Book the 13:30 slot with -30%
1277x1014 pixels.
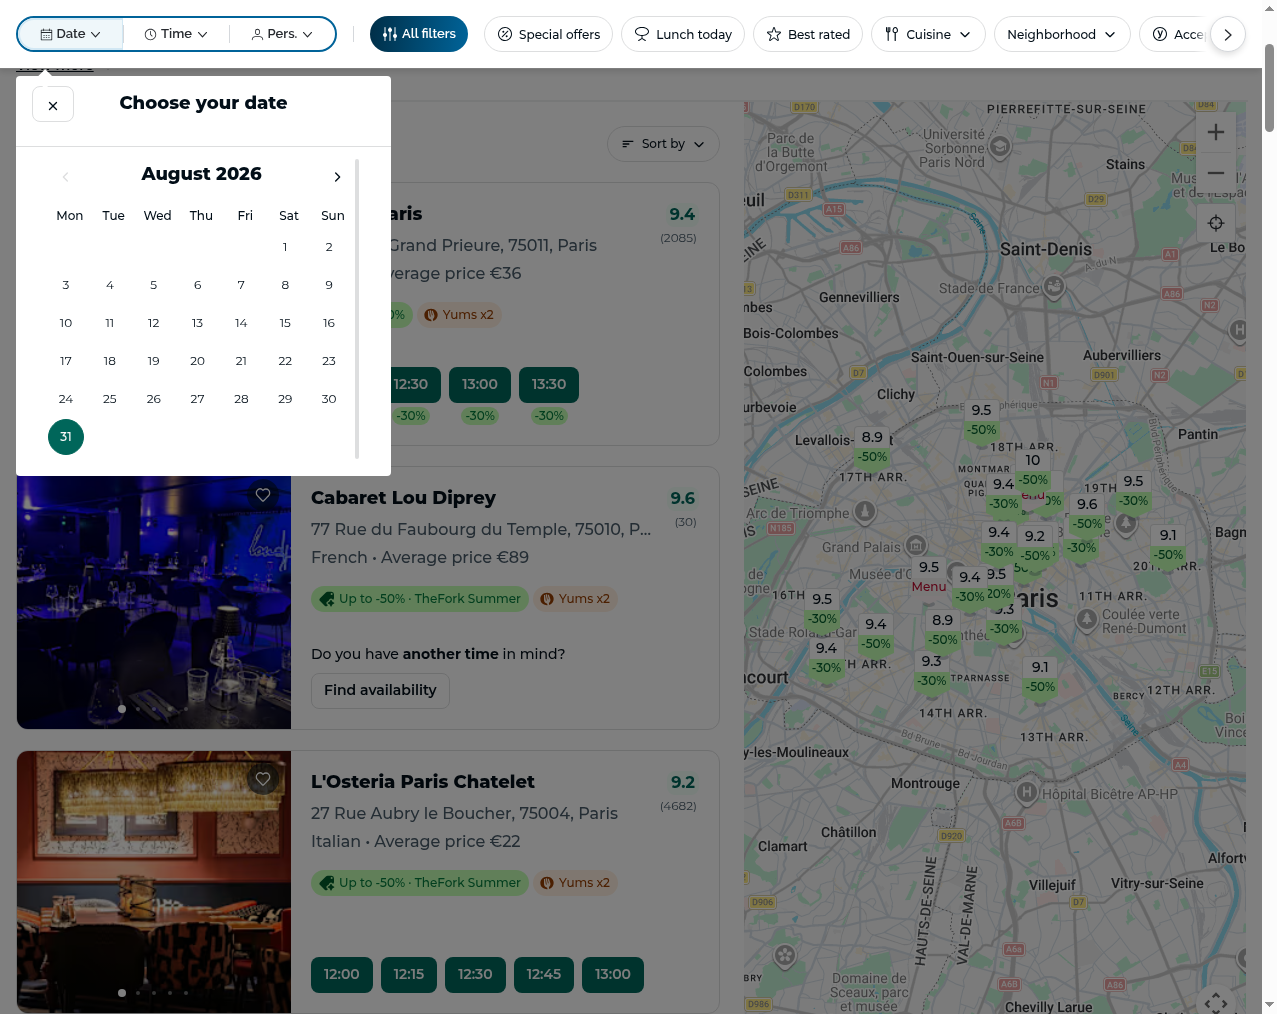pyautogui.click(x=549, y=385)
